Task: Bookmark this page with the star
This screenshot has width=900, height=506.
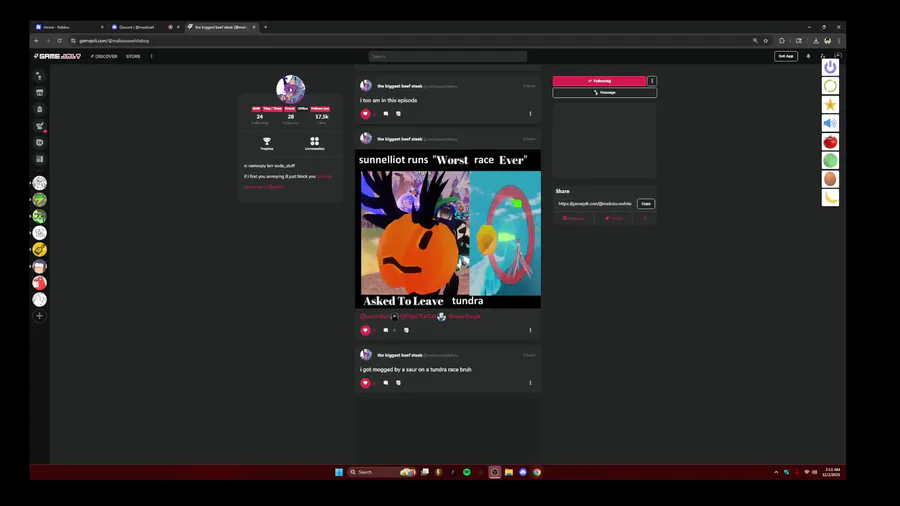Action: (x=766, y=41)
